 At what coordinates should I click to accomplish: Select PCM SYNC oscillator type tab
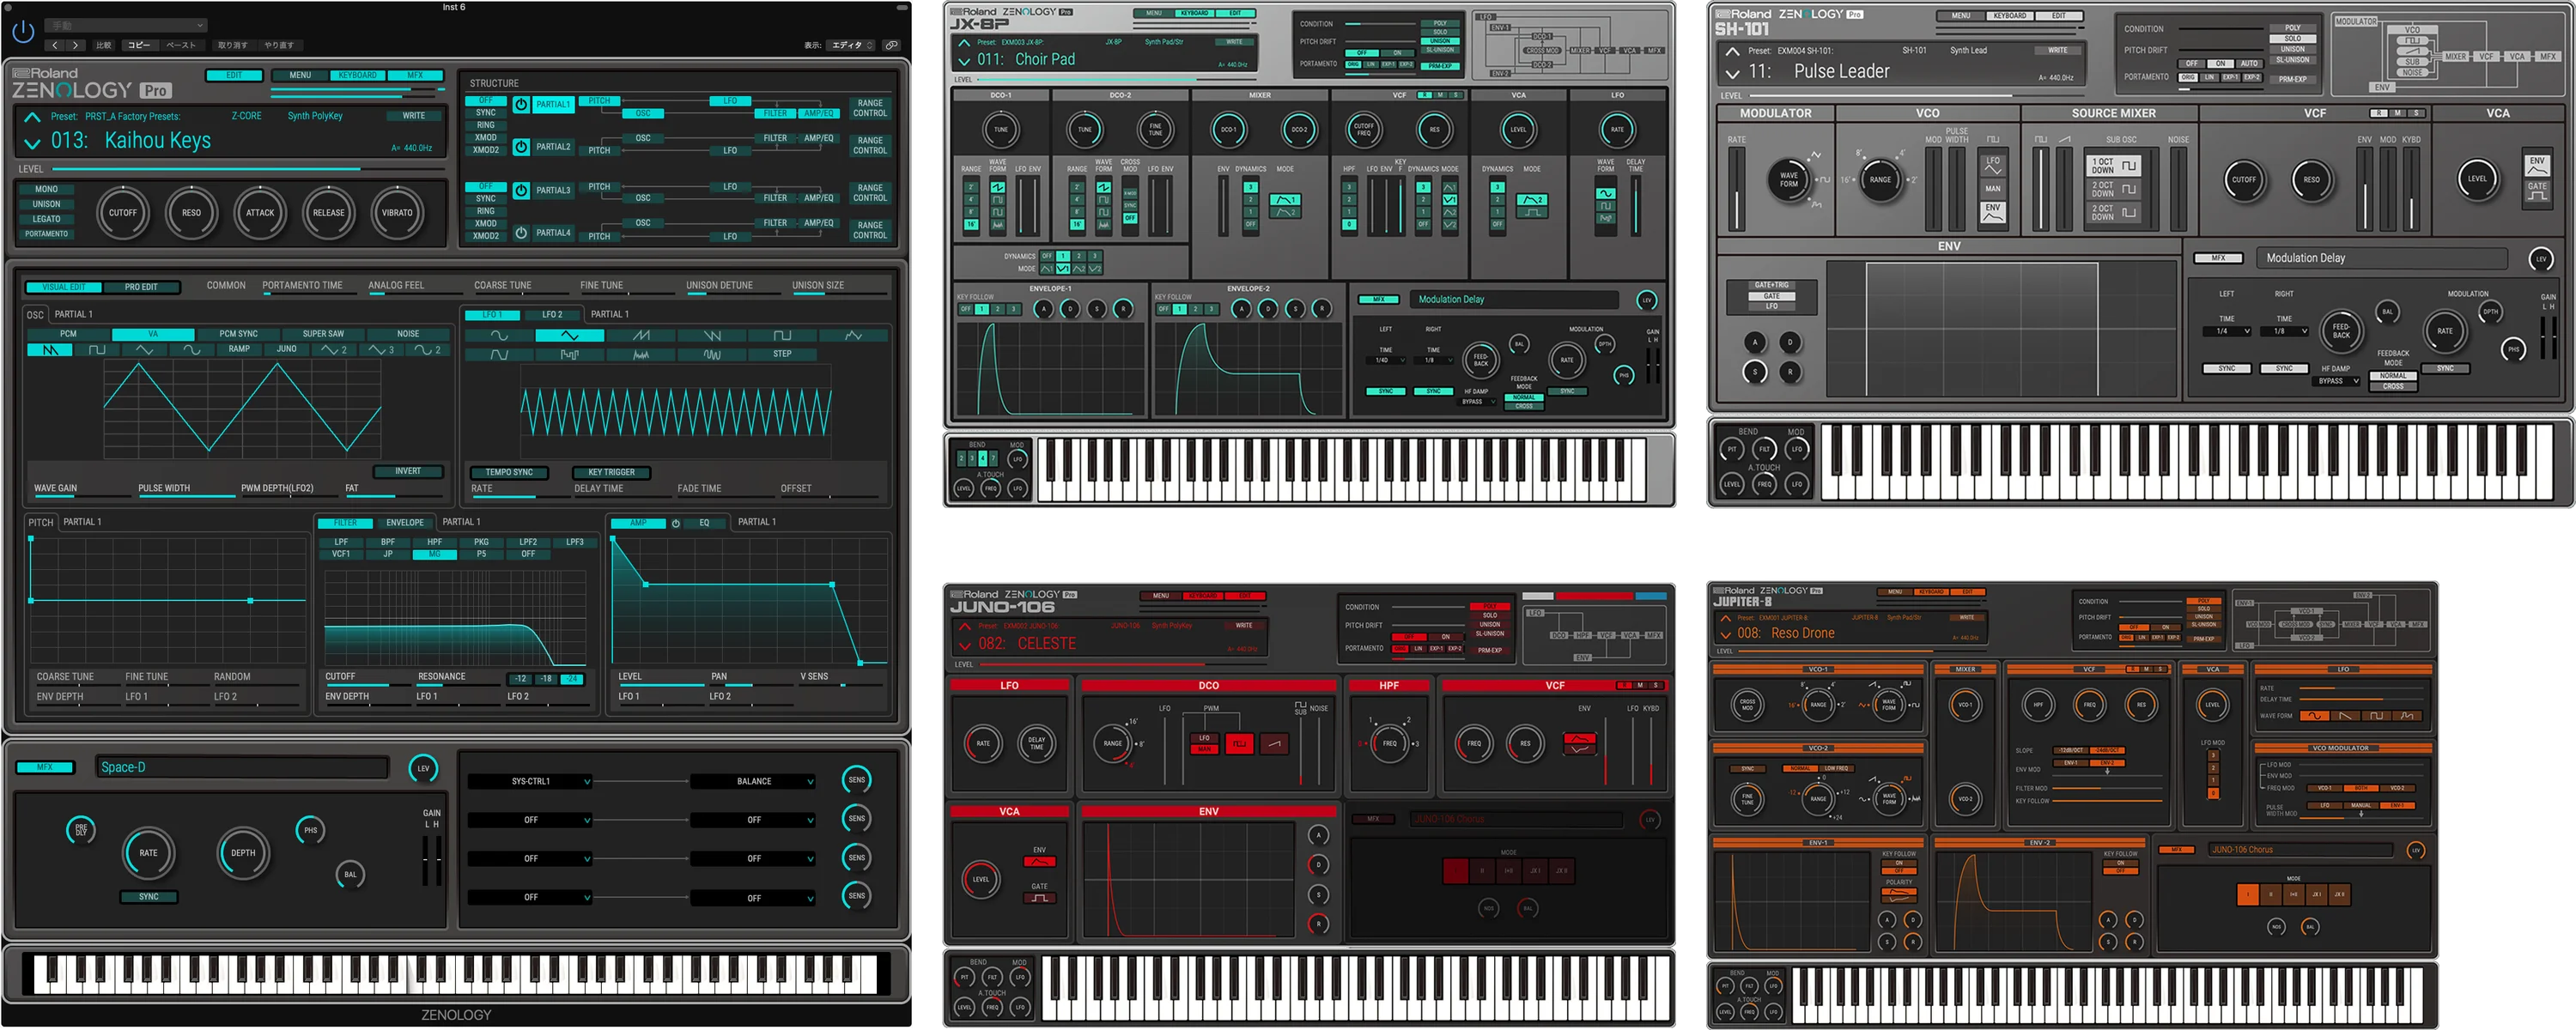(x=238, y=334)
